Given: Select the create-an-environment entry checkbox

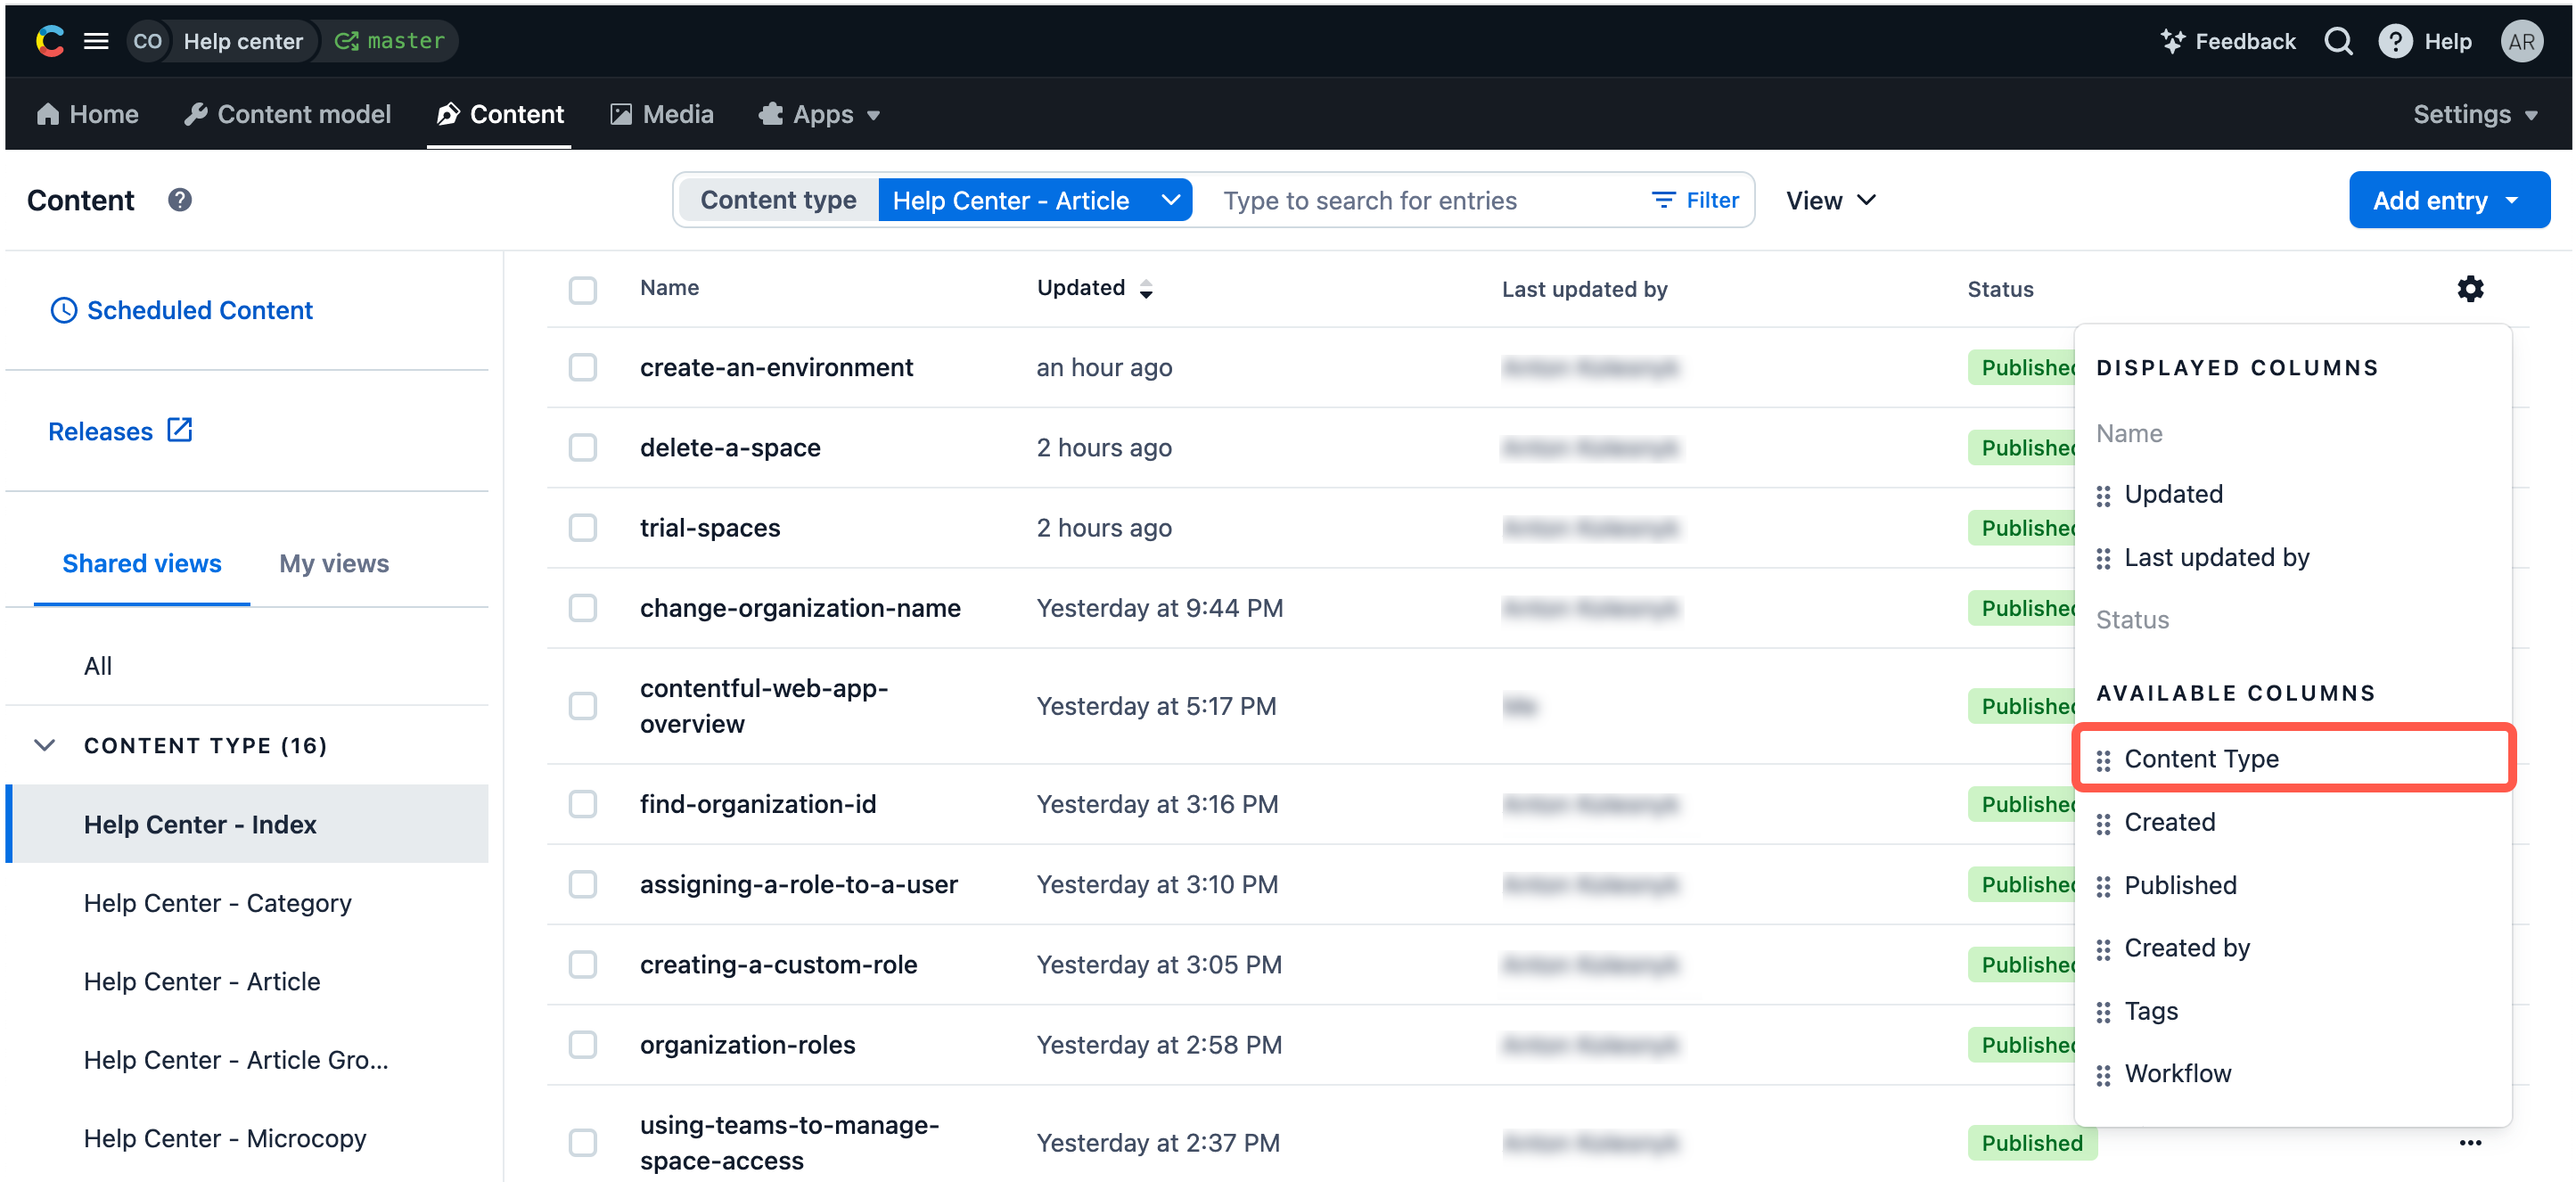Looking at the screenshot, I should pos(583,367).
